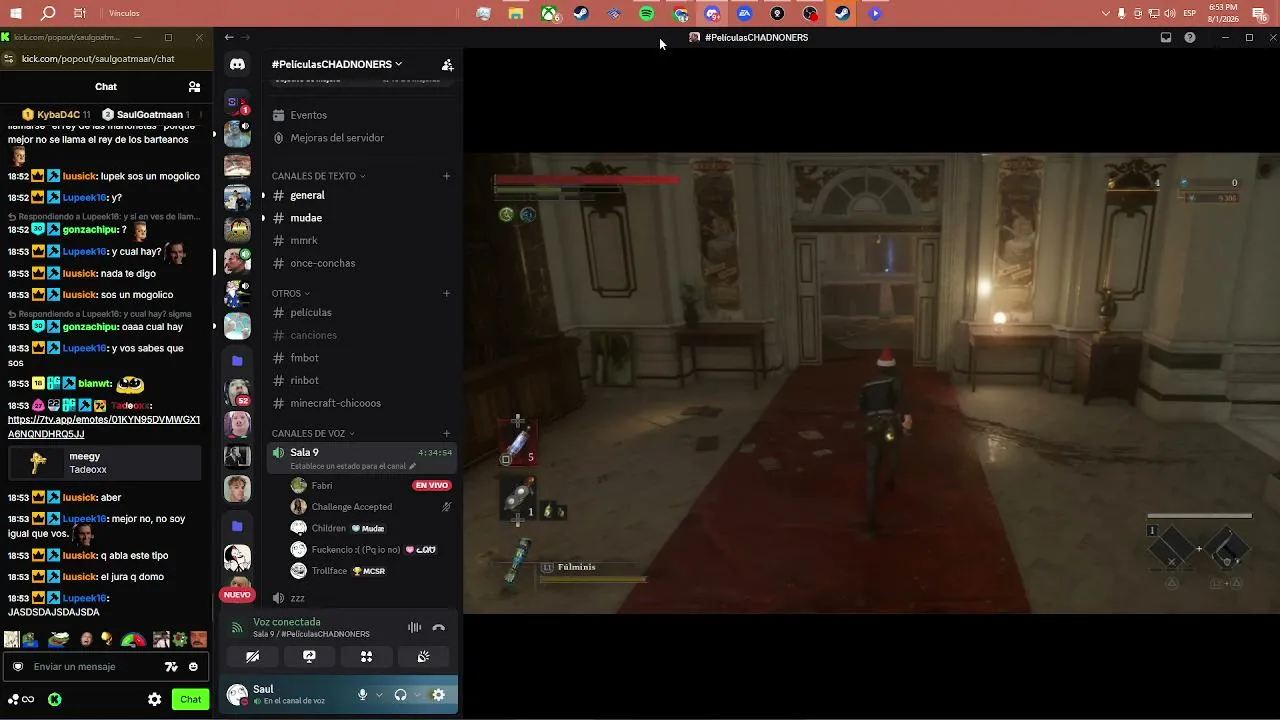Open headphone output options arrow
The image size is (1280, 720).
click(x=417, y=695)
